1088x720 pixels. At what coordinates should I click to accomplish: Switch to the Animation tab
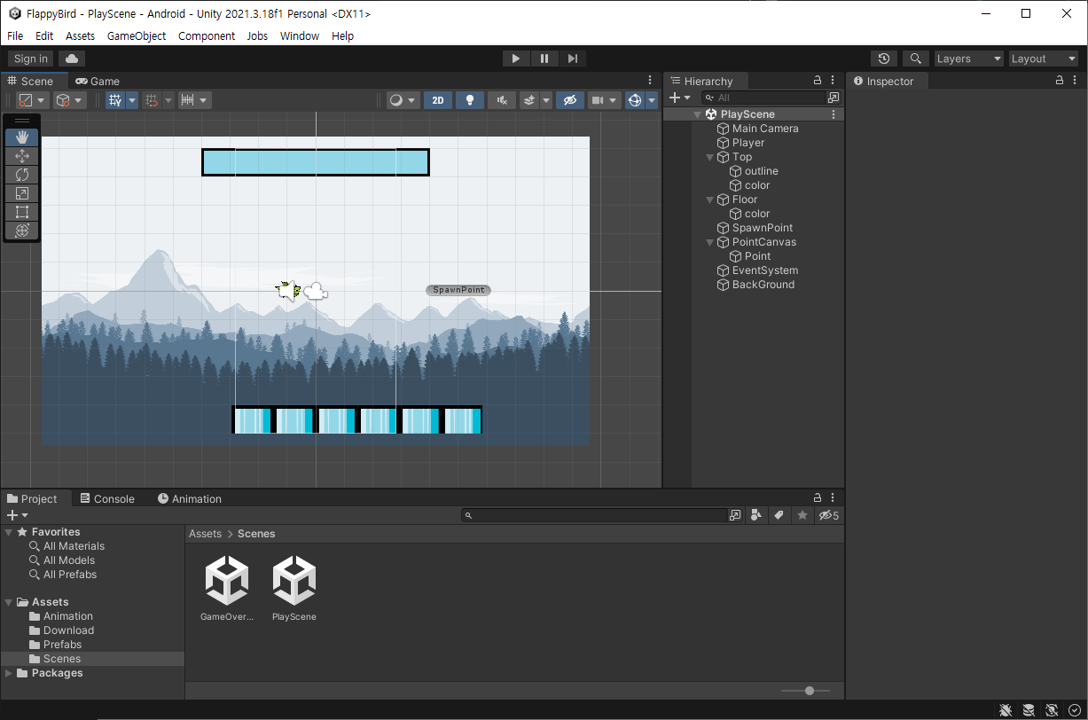click(189, 499)
